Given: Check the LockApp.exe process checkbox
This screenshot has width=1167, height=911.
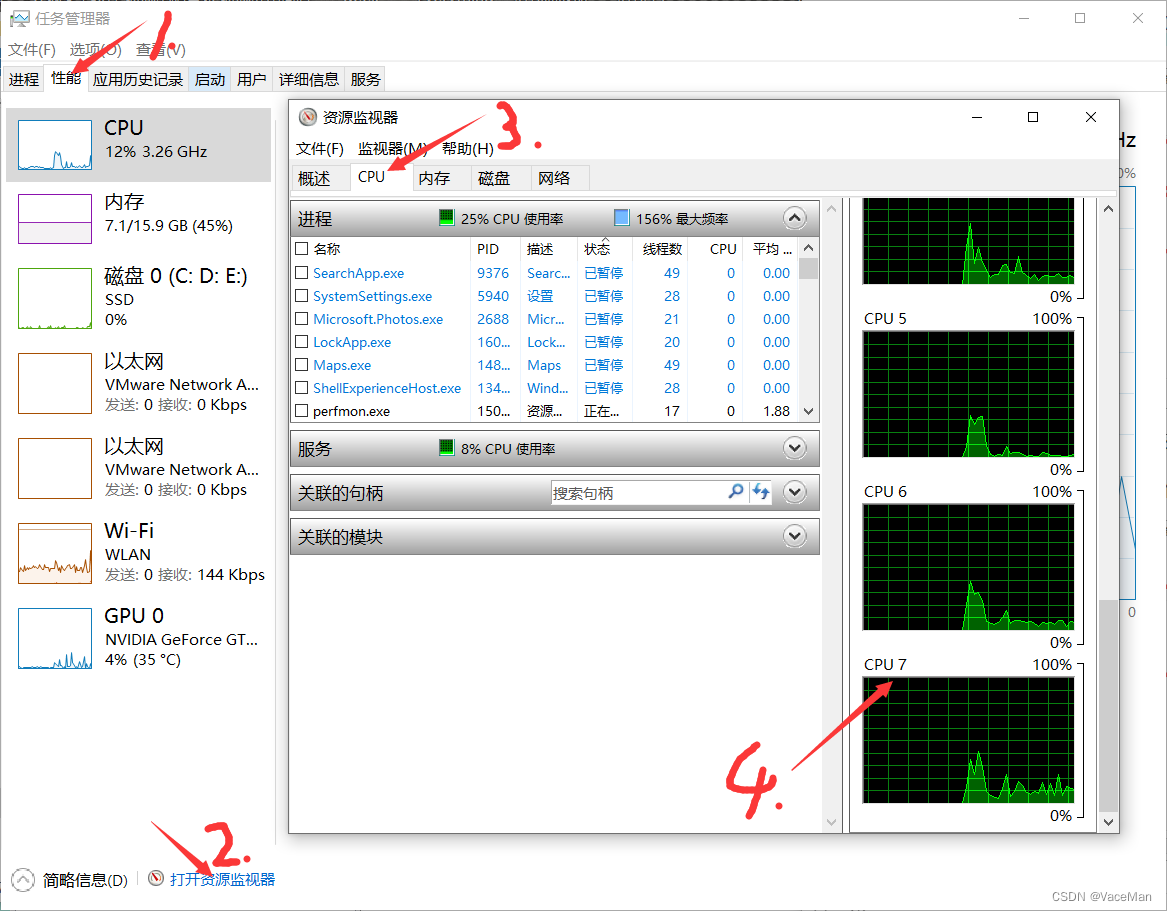Looking at the screenshot, I should tap(301, 342).
